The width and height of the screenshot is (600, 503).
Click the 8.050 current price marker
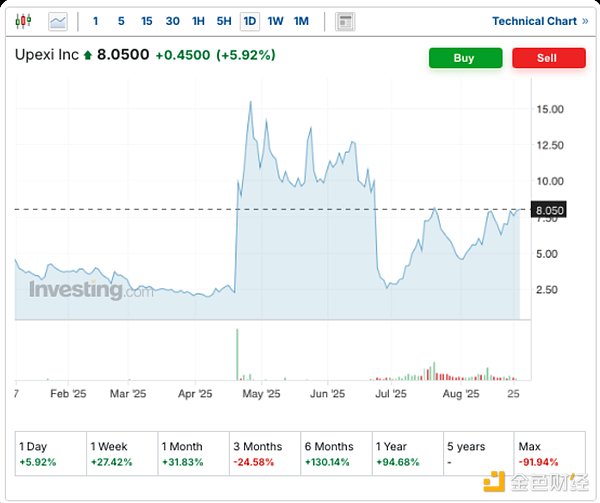[x=552, y=211]
